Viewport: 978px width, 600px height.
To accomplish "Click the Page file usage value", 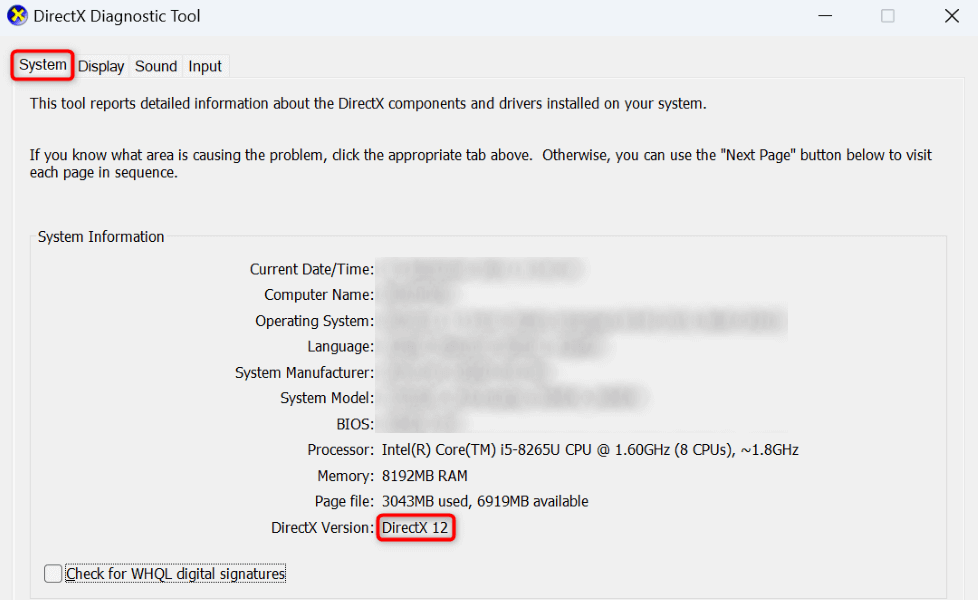I will point(485,502).
